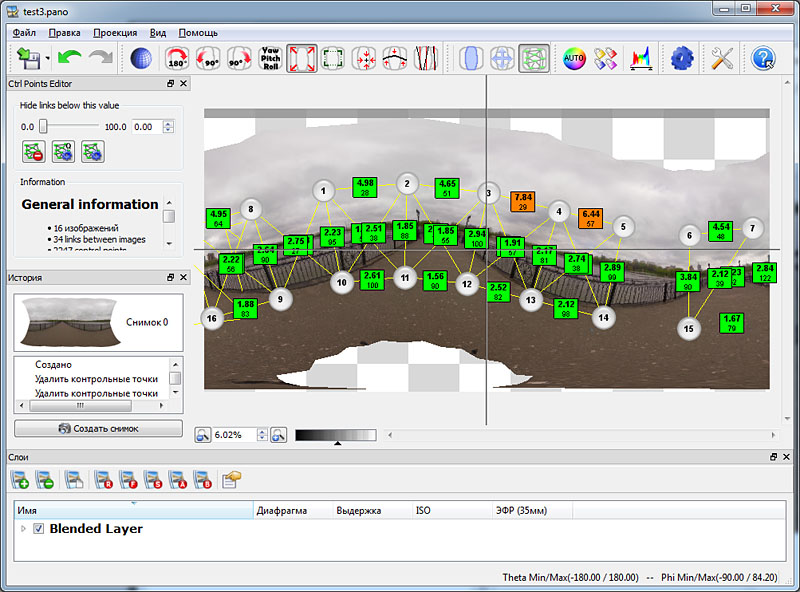This screenshot has height=592, width=800.
Task: Increase zoom percentage using the stepper up arrow
Action: tap(262, 432)
